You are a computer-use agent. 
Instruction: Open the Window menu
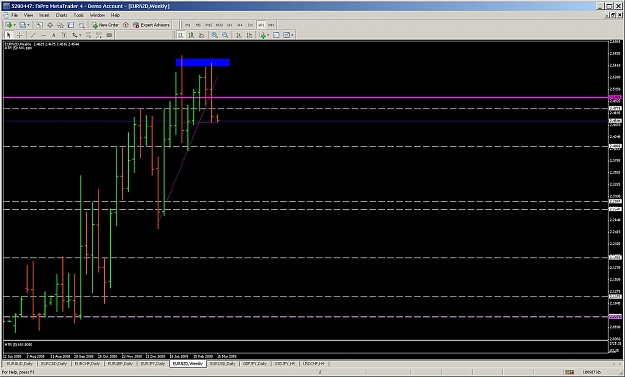pyautogui.click(x=97, y=15)
